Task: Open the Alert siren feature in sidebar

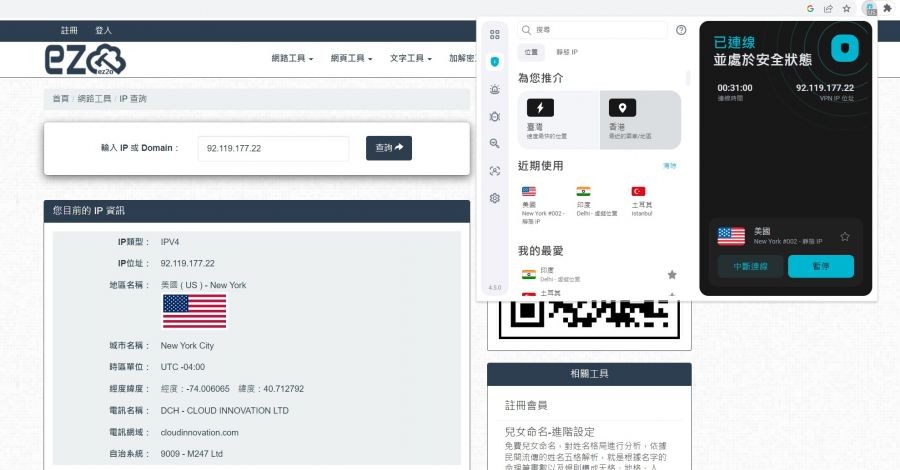Action: pos(494,89)
